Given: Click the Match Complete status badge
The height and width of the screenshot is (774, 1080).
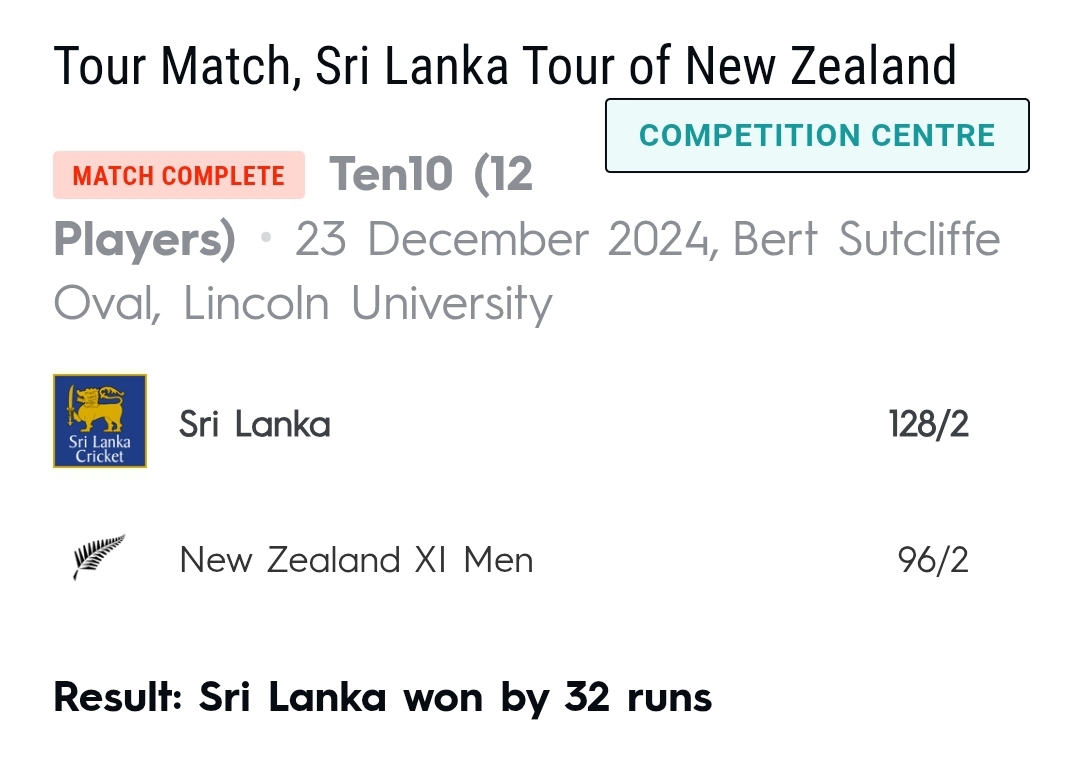Looking at the screenshot, I should [x=179, y=175].
